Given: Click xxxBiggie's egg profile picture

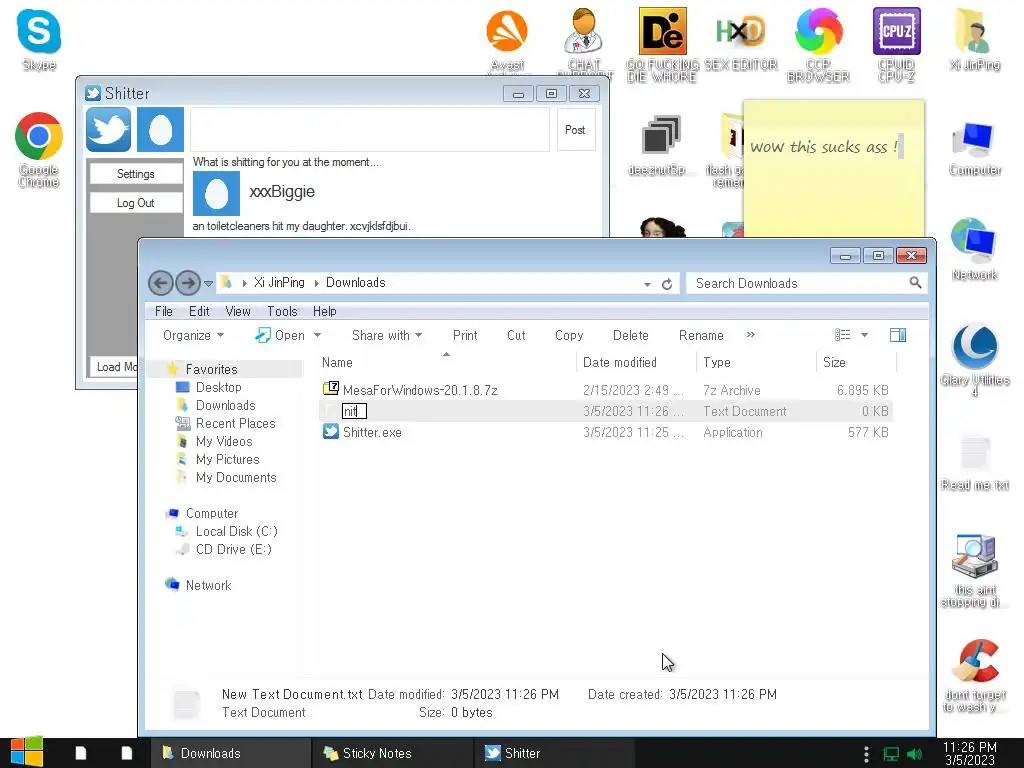Looking at the screenshot, I should (x=216, y=193).
